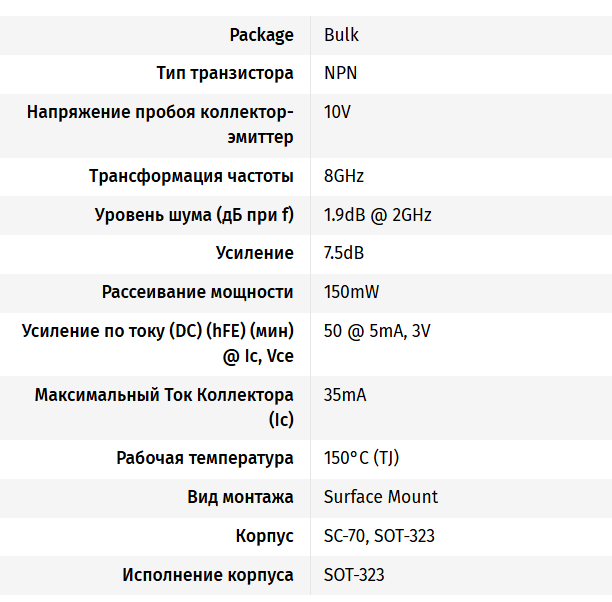Click the "Рассеивание мощности" label
This screenshot has height=602, width=612.
pyautogui.click(x=197, y=292)
